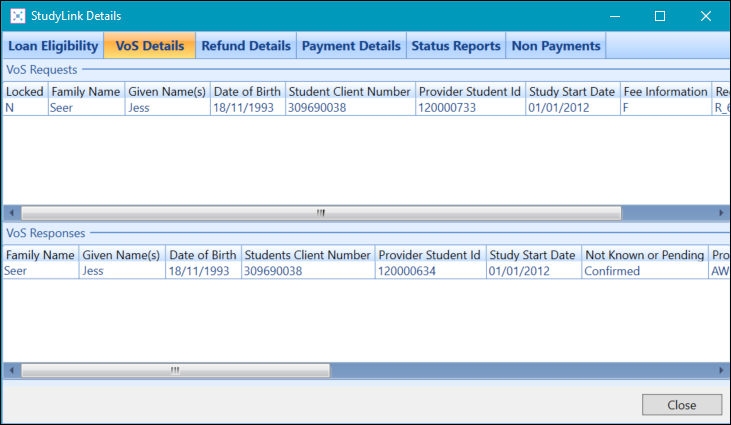
Task: Go to the Payment Details tab
Action: [x=351, y=46]
